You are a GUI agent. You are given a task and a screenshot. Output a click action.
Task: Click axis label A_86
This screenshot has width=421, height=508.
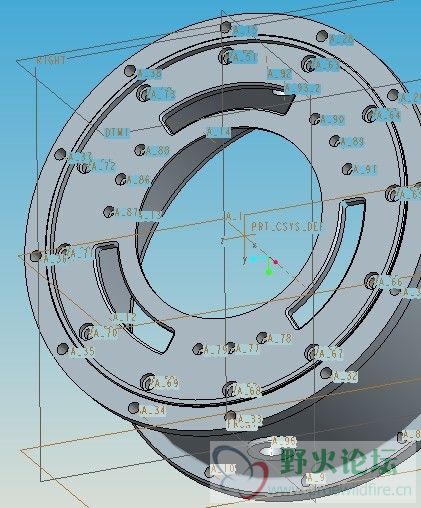(x=138, y=180)
